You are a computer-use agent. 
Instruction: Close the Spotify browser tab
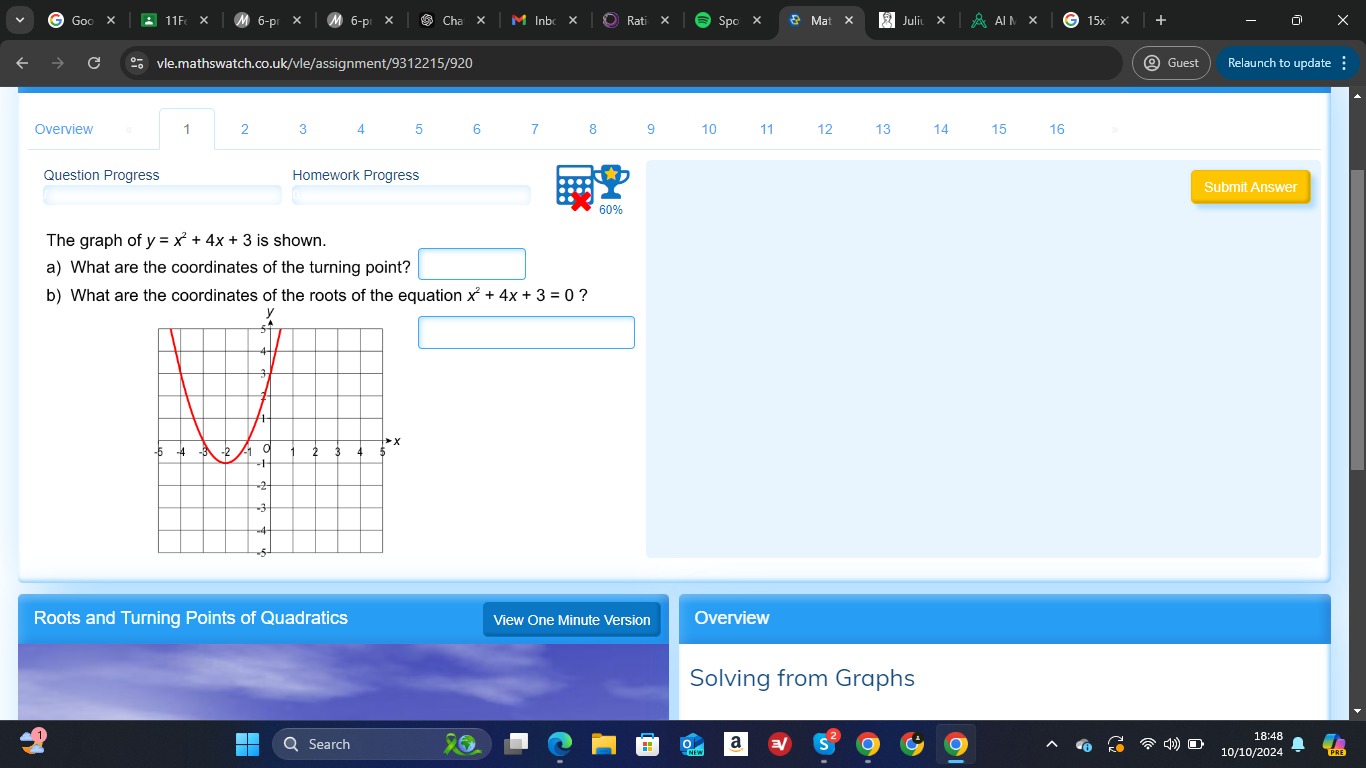pyautogui.click(x=756, y=20)
